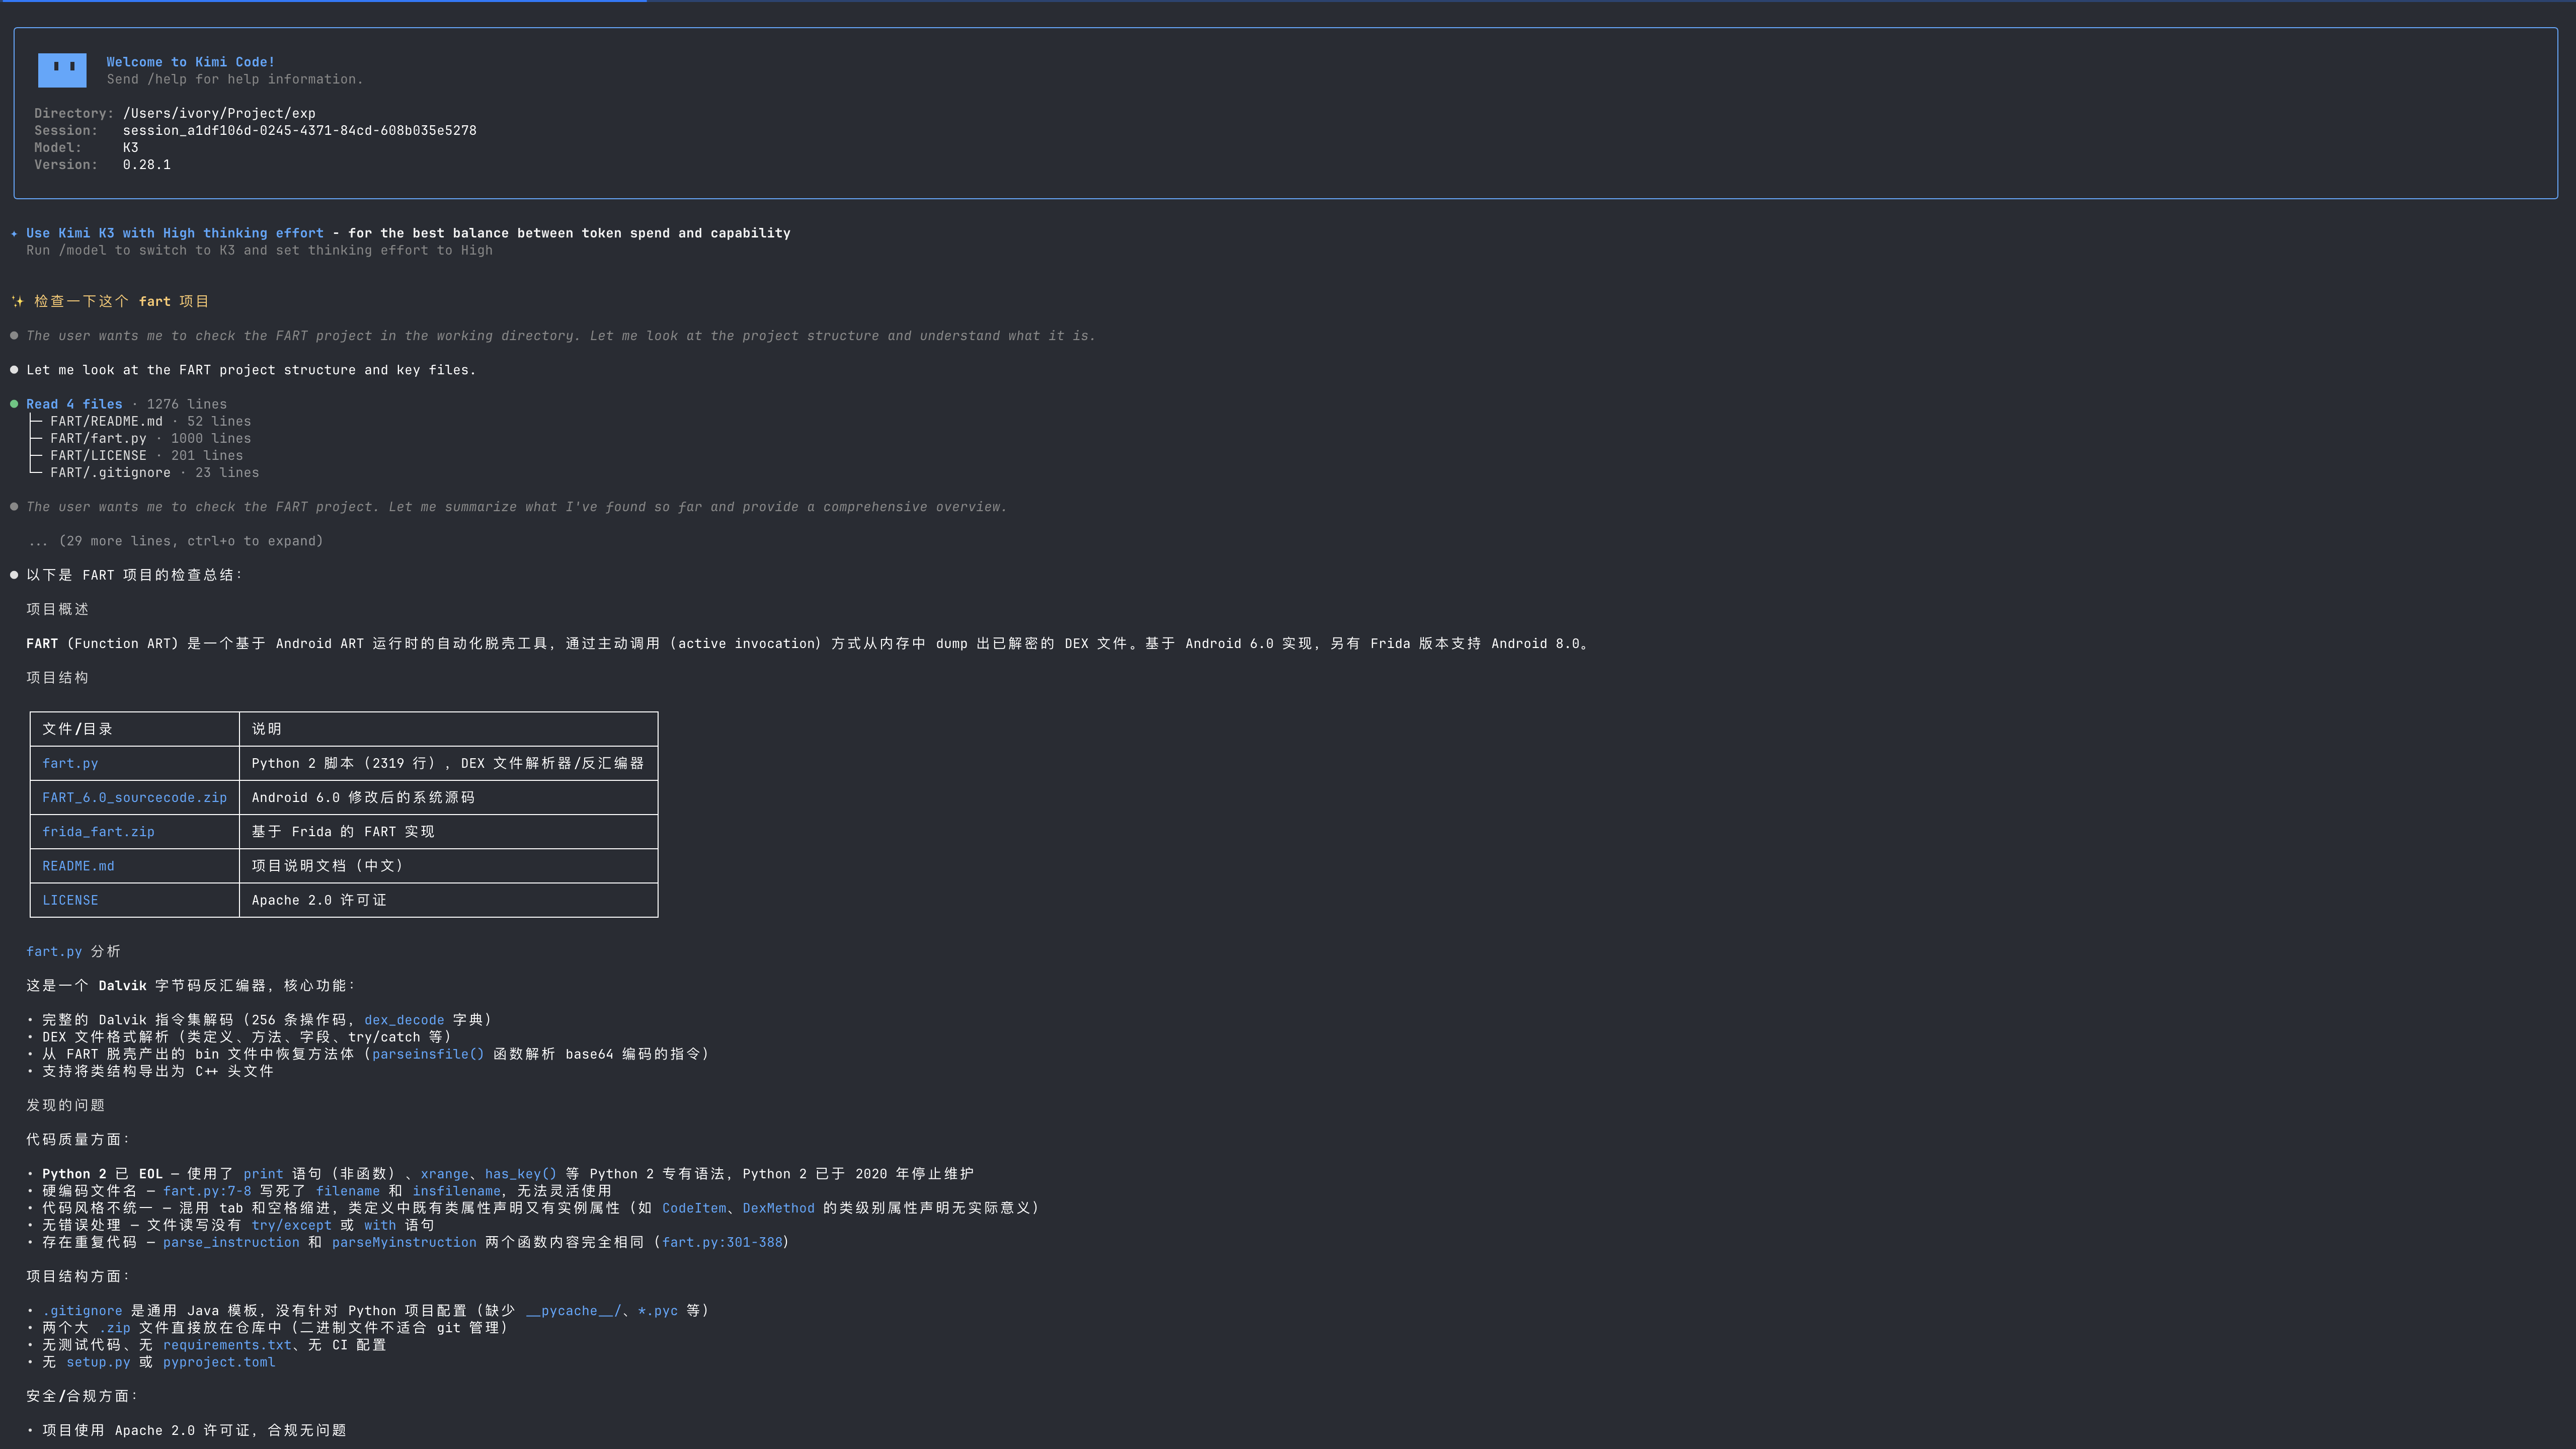Select FART/LICENSE in the read files list
This screenshot has height=1449, width=2576.
[x=98, y=455]
